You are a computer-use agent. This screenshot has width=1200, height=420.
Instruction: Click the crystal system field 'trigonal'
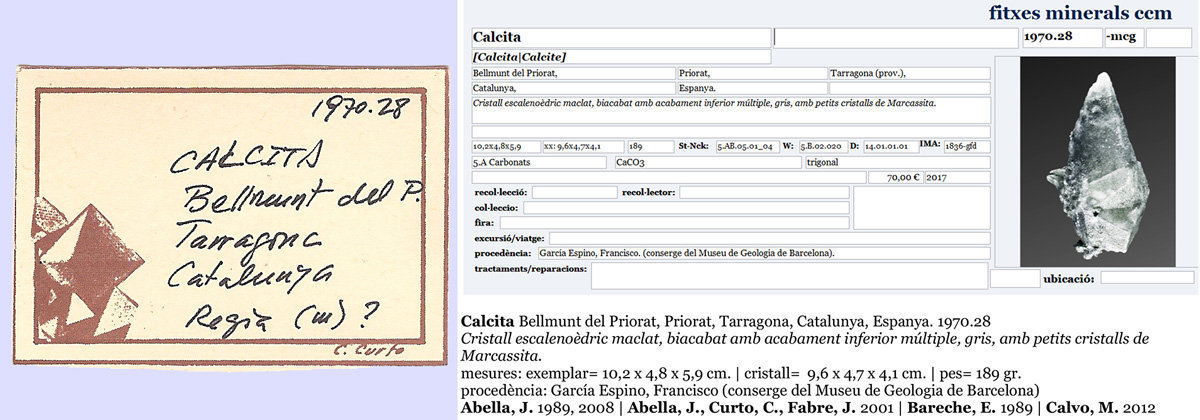click(x=897, y=162)
